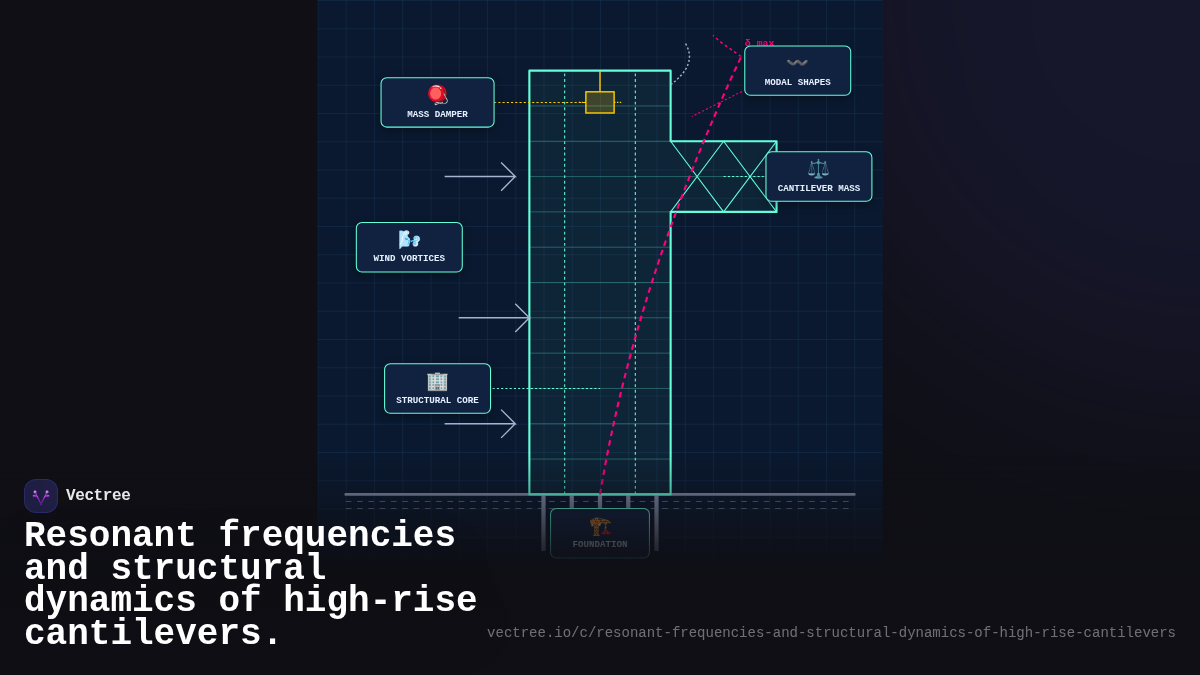Click the balance scale icon for Cantilever Mass
The width and height of the screenshot is (1200, 675).
pyautogui.click(x=818, y=168)
